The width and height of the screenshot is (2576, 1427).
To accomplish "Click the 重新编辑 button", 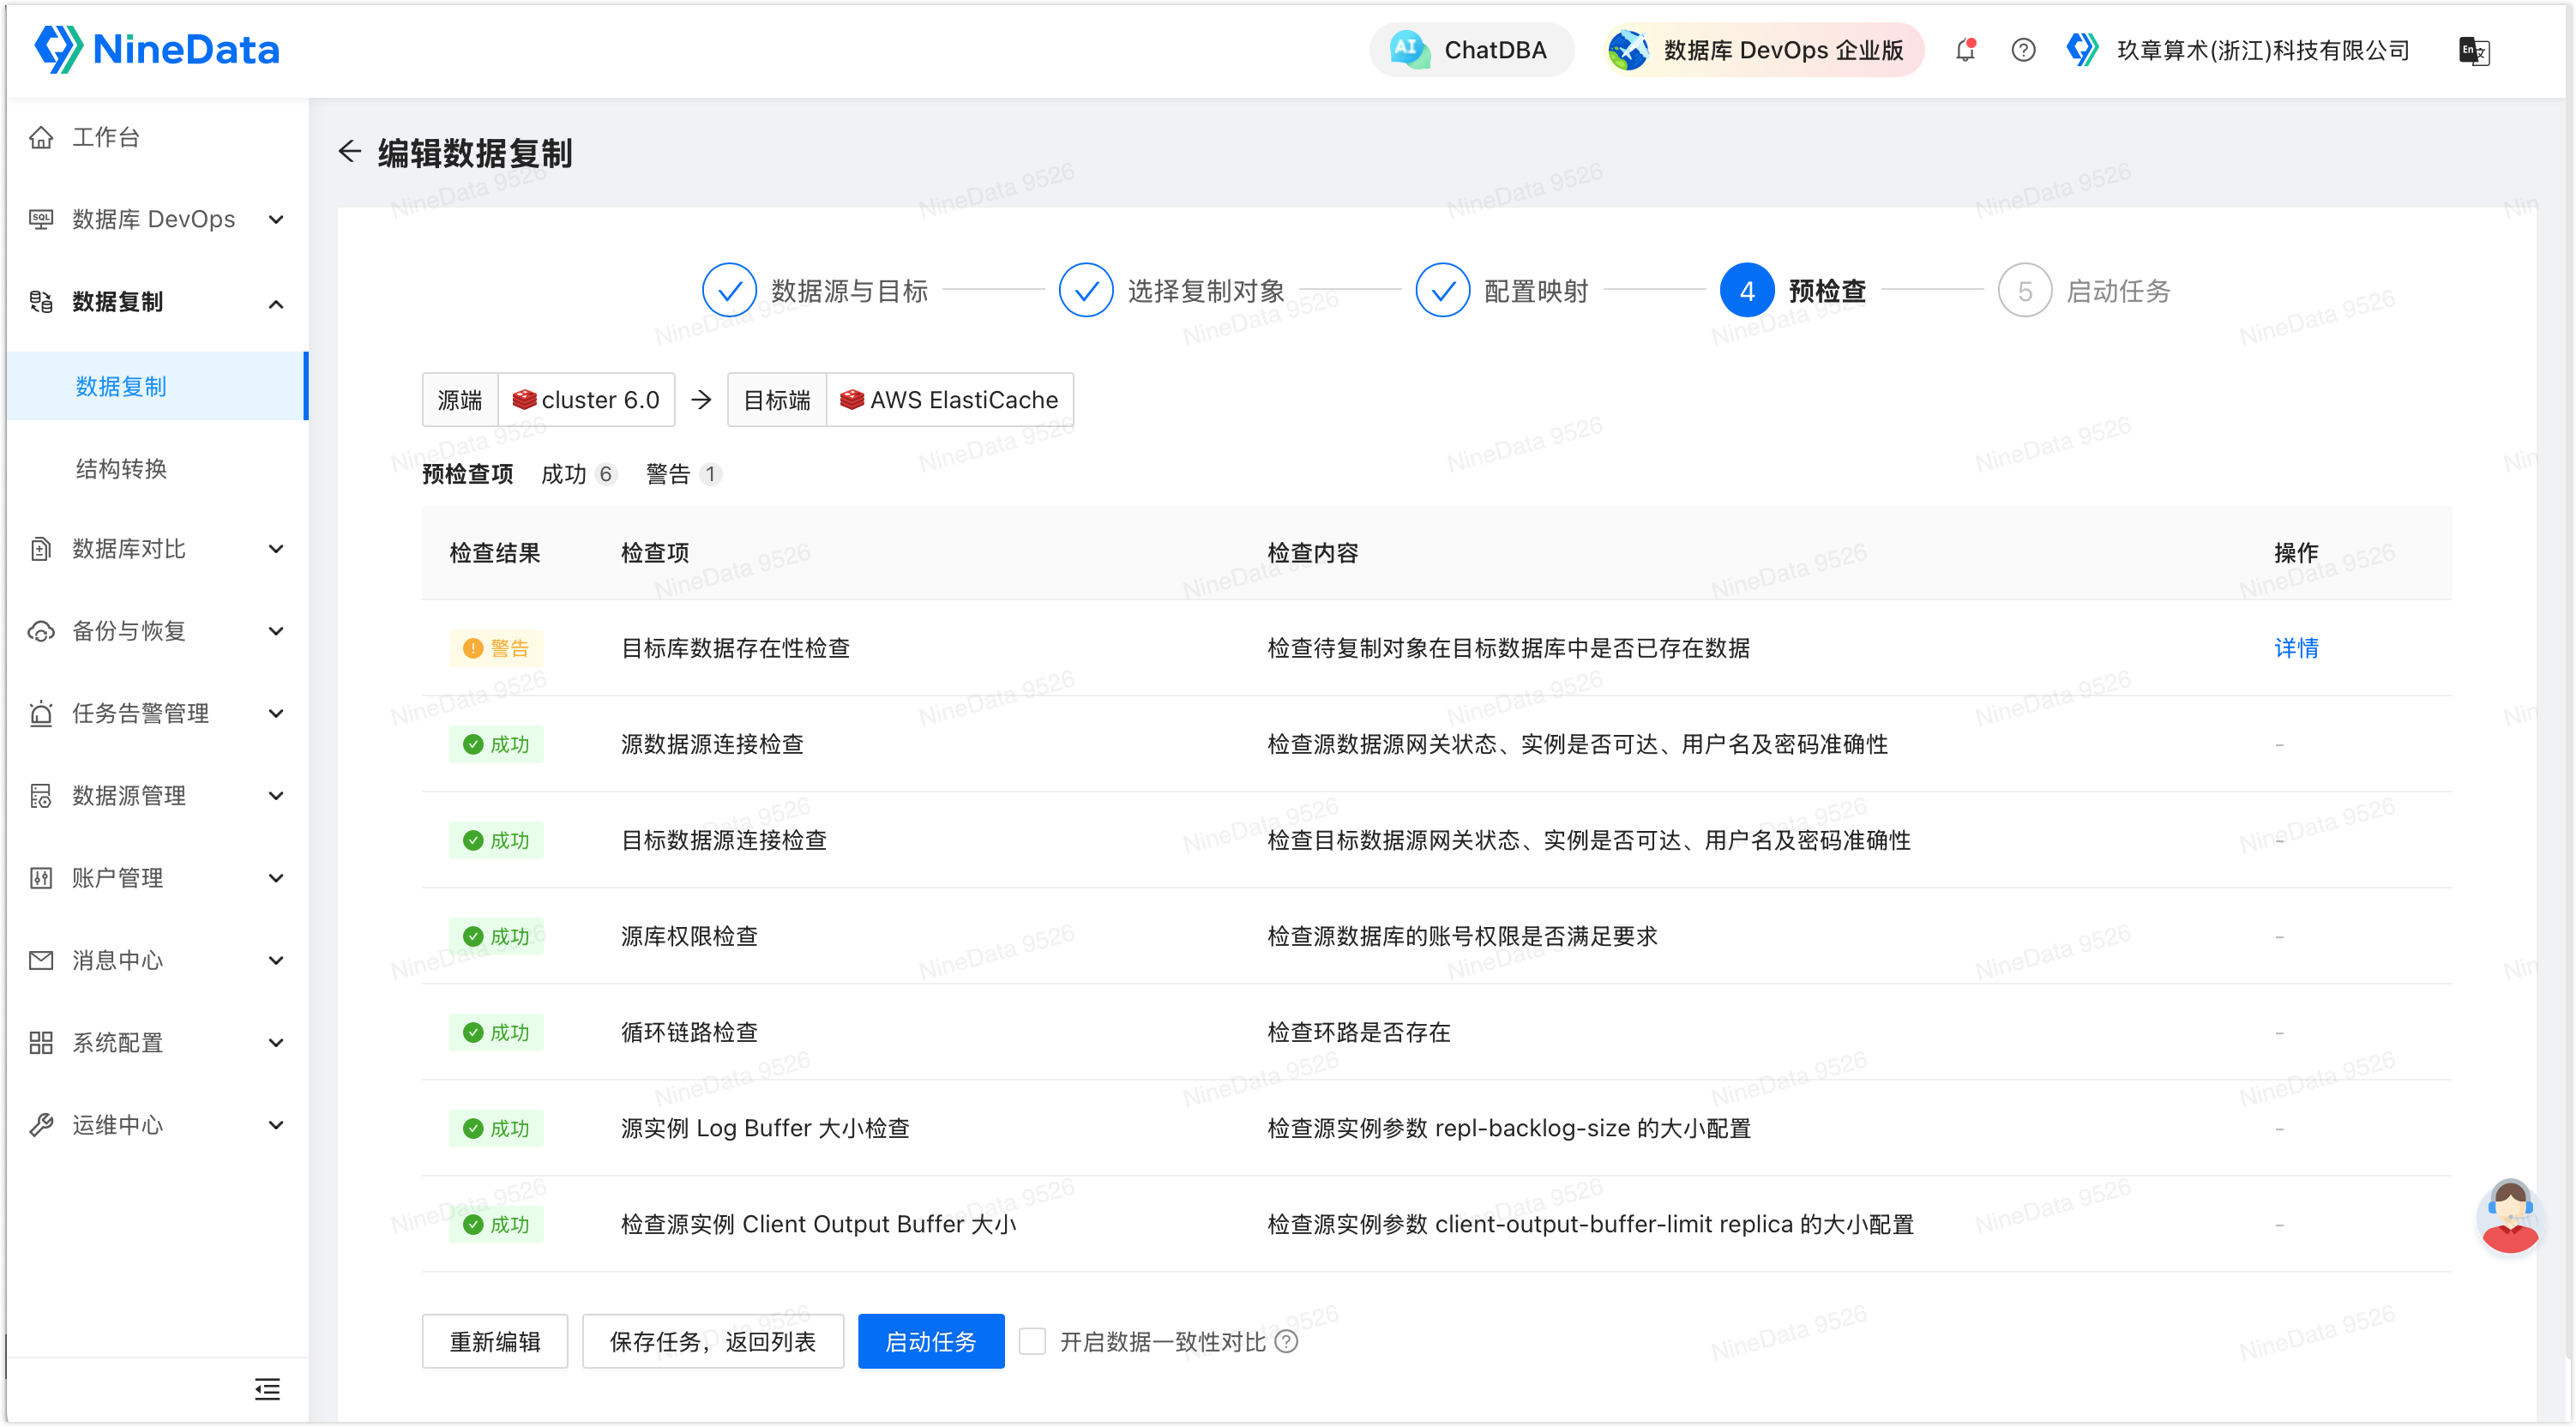I will click(x=494, y=1340).
